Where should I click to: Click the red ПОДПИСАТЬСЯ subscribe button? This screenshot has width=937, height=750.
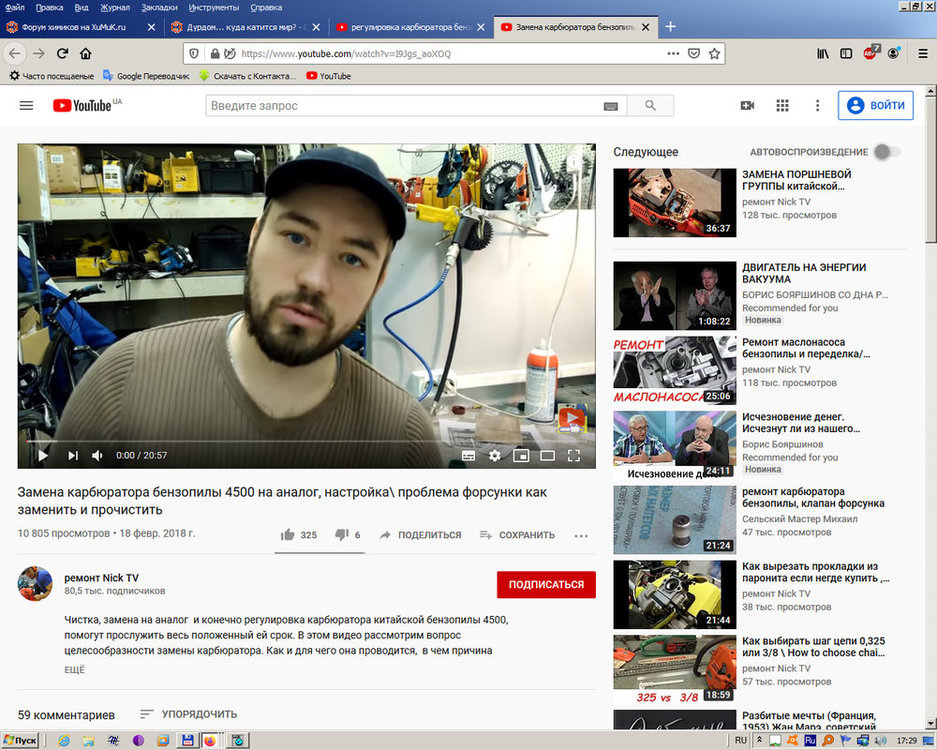(546, 585)
